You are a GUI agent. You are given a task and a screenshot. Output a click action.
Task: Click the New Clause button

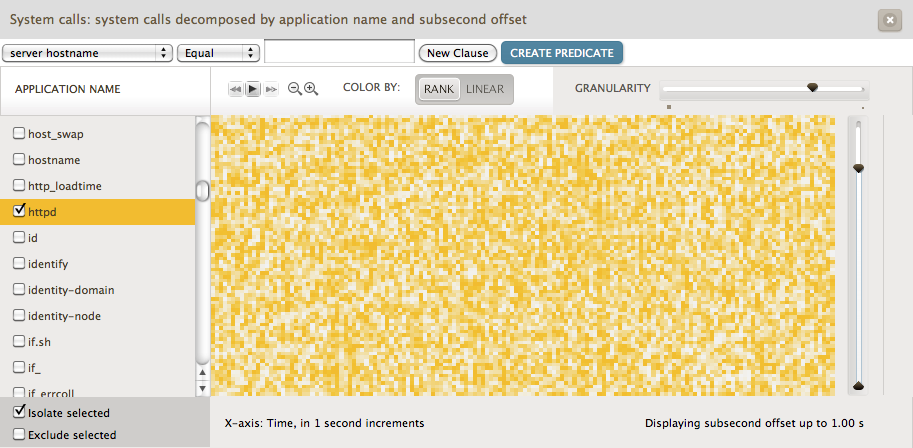coord(458,53)
